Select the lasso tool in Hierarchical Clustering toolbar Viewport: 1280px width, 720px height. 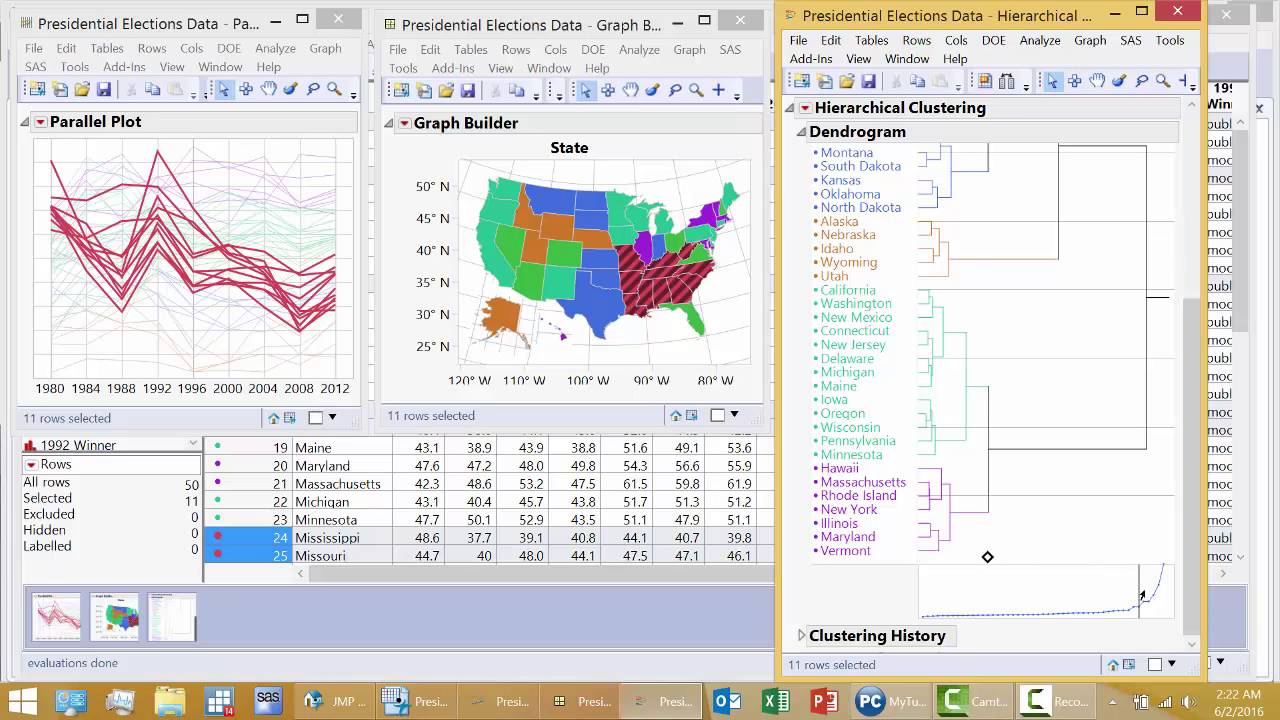click(1141, 81)
